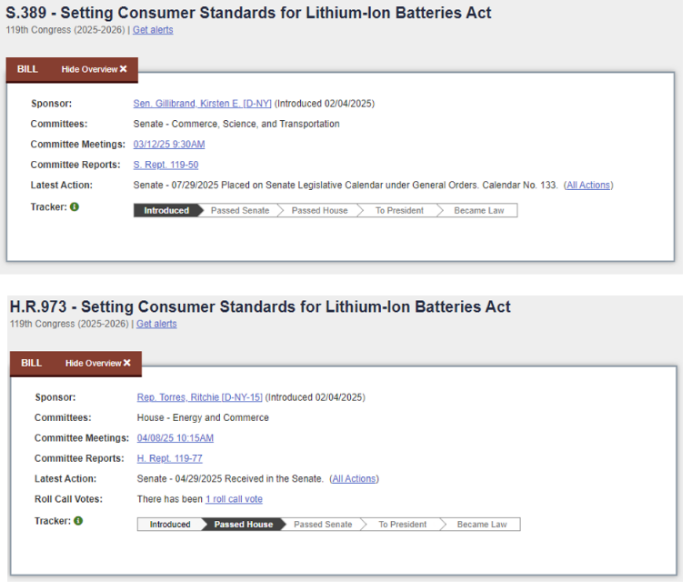Open the BILL tab for S.389
The image size is (683, 582).
click(28, 69)
